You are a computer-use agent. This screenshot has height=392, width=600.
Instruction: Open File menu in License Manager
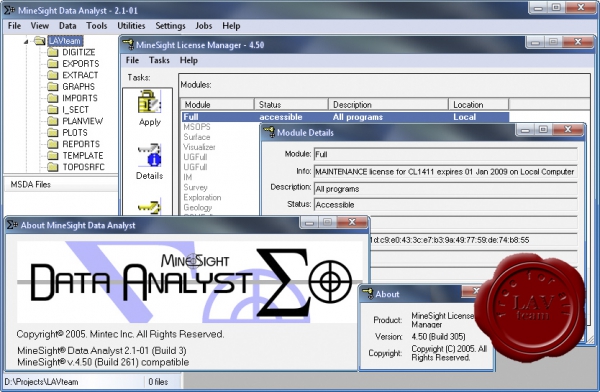(x=132, y=60)
